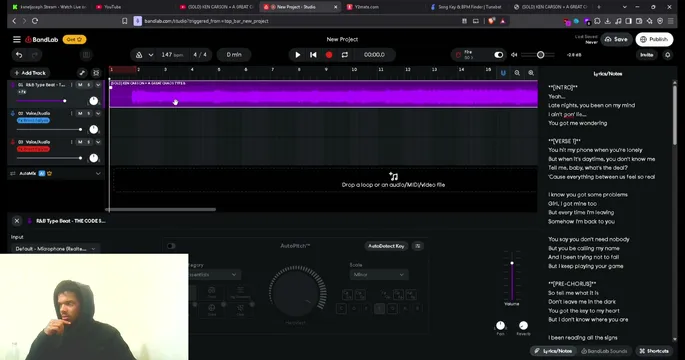The width and height of the screenshot is (685, 360).
Task: Mute the master volume speaker icon
Action: point(514,55)
